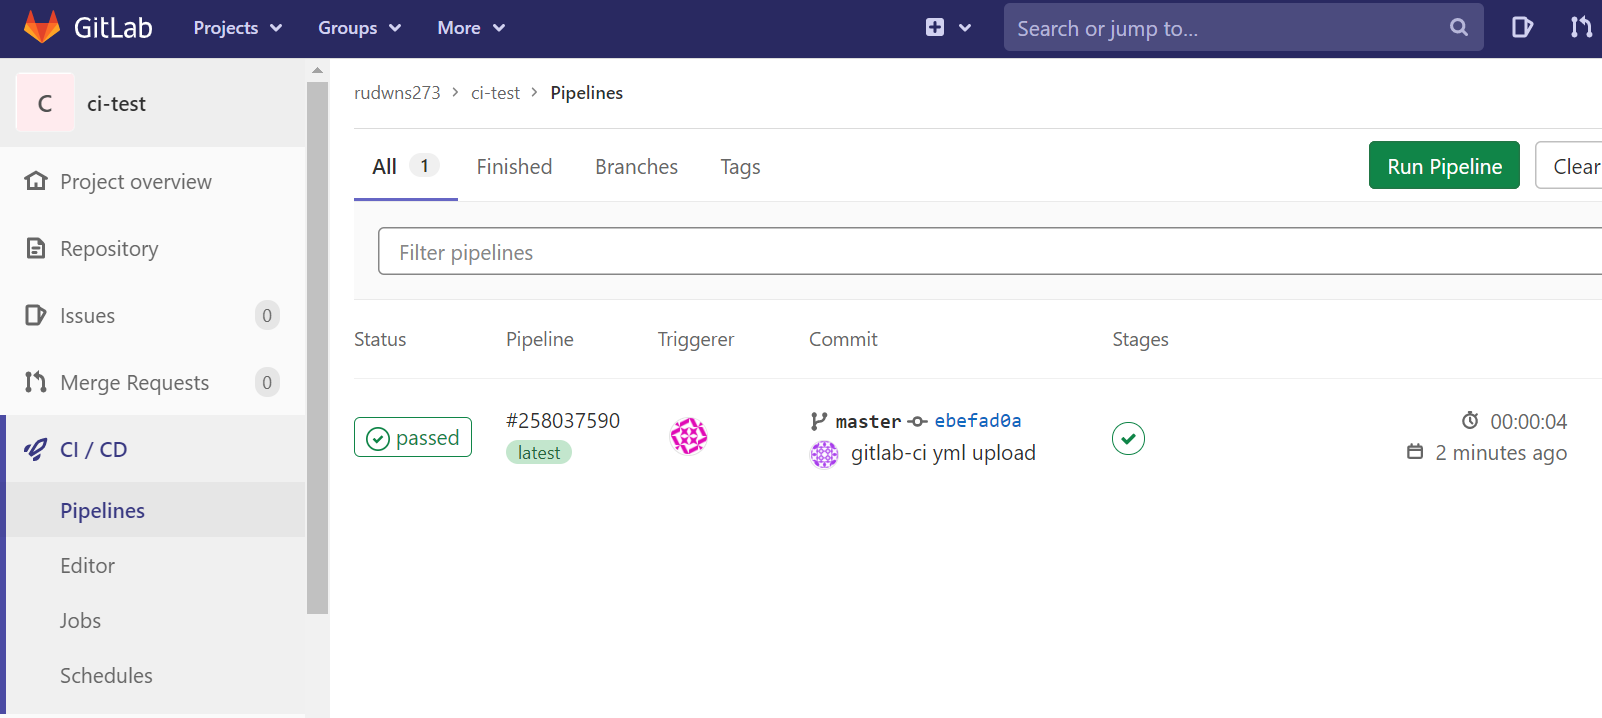Click the branch icon before master
This screenshot has width=1602, height=718.
pyautogui.click(x=819, y=421)
